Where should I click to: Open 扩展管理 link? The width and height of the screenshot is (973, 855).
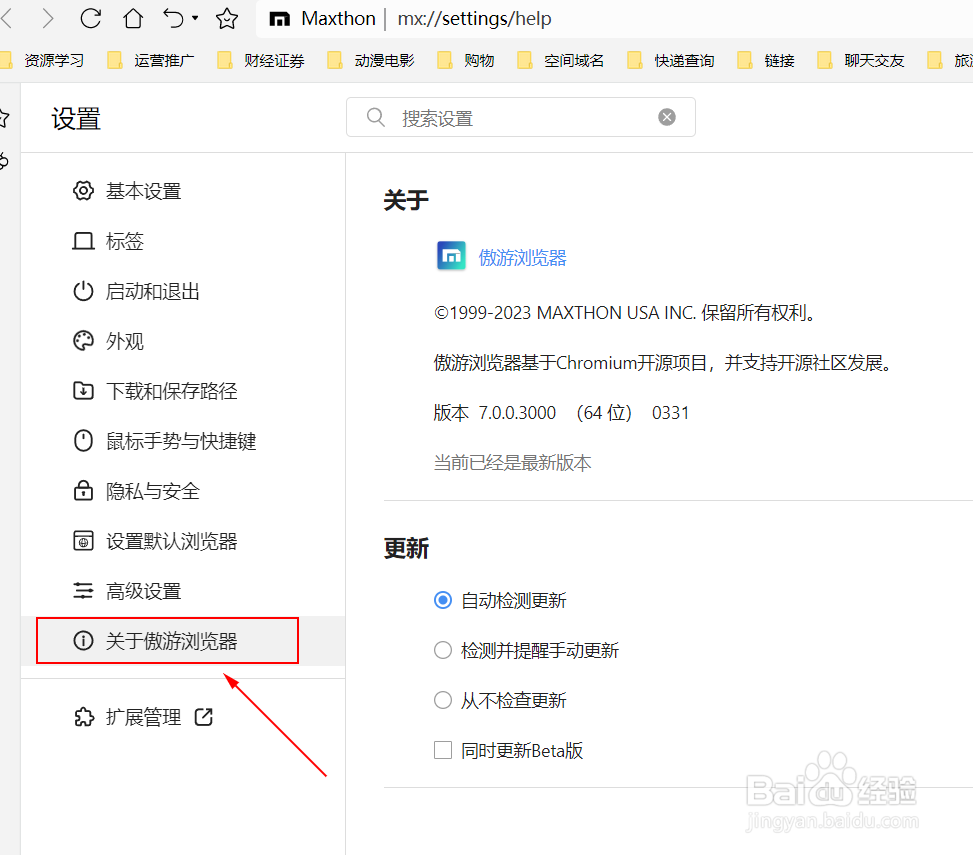[143, 717]
